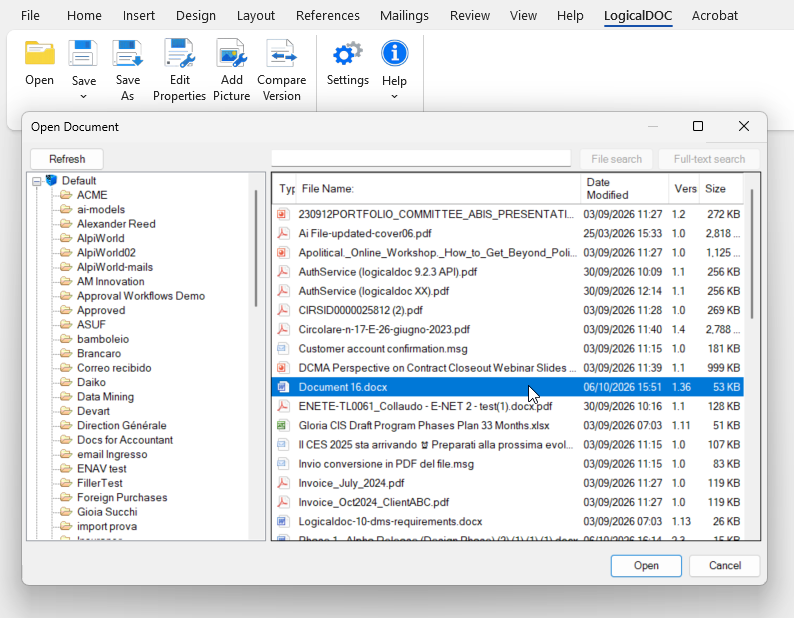Screen dimensions: 794x618
Task: Click the Refresh button
Action: (x=67, y=159)
